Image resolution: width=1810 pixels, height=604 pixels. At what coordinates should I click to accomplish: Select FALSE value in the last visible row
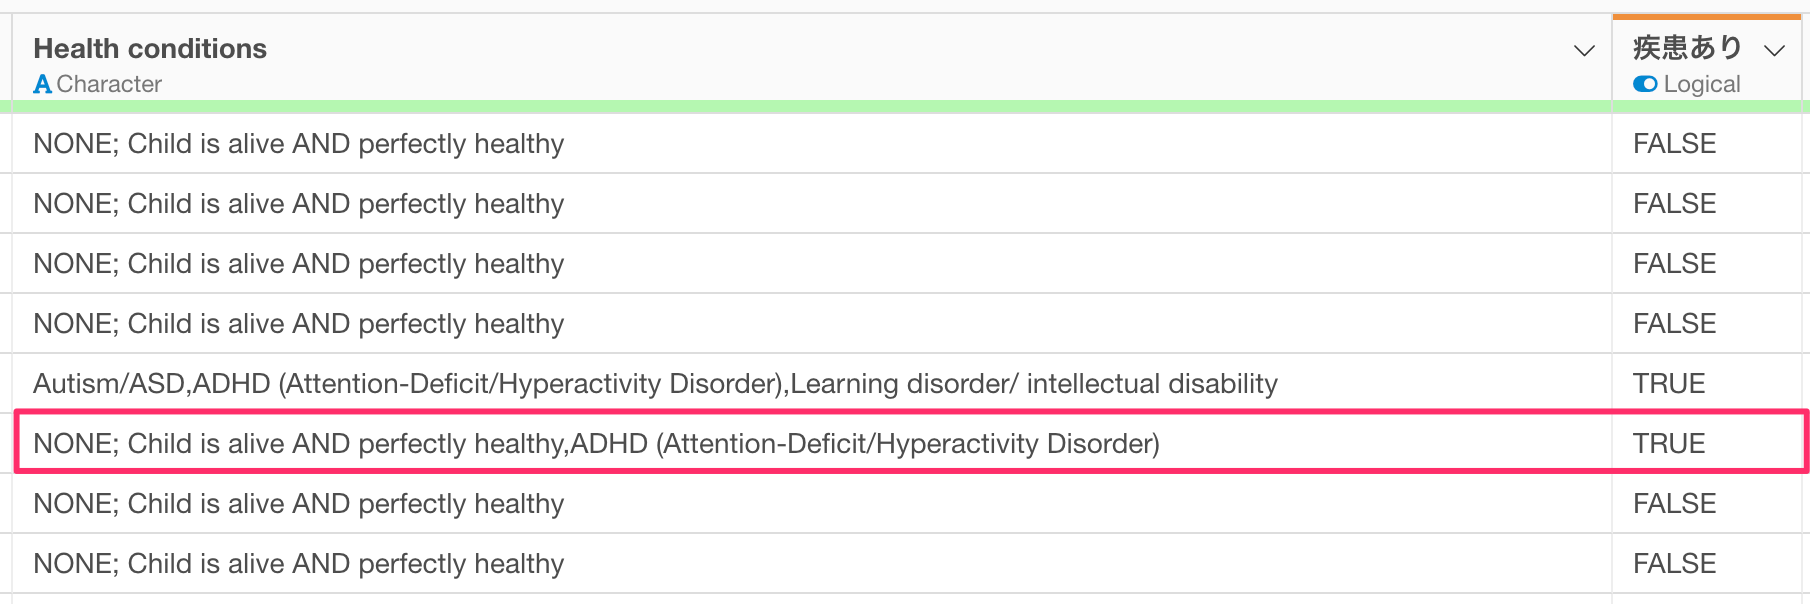1675,563
